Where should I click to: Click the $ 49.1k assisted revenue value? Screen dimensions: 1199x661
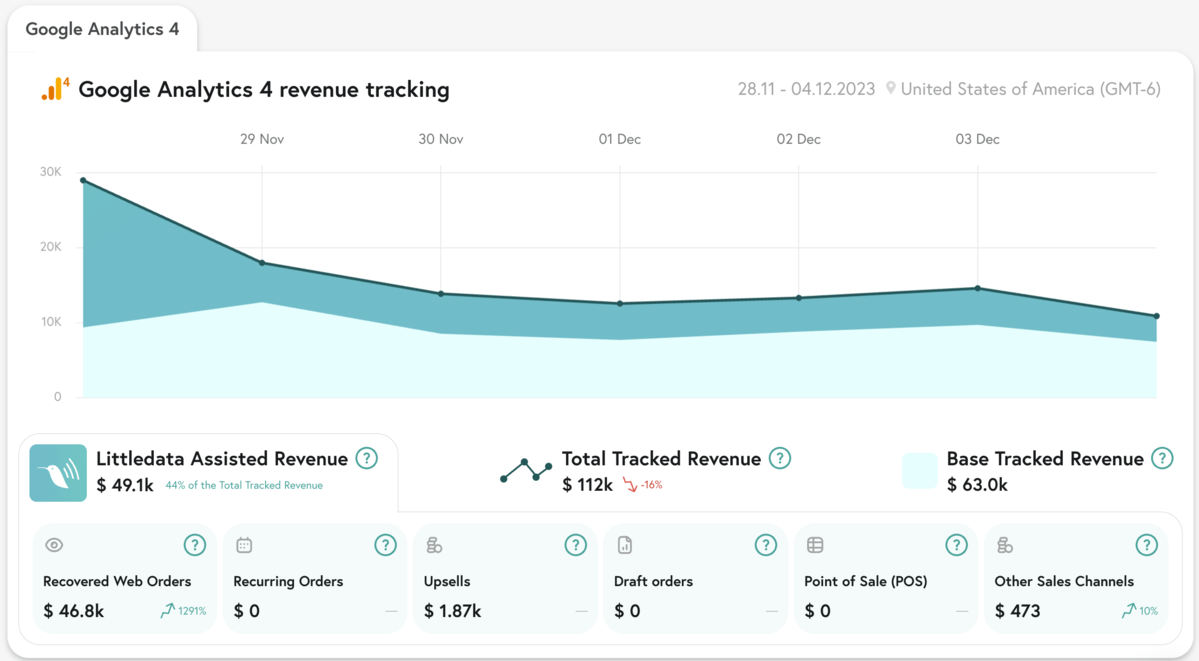pyautogui.click(x=125, y=485)
